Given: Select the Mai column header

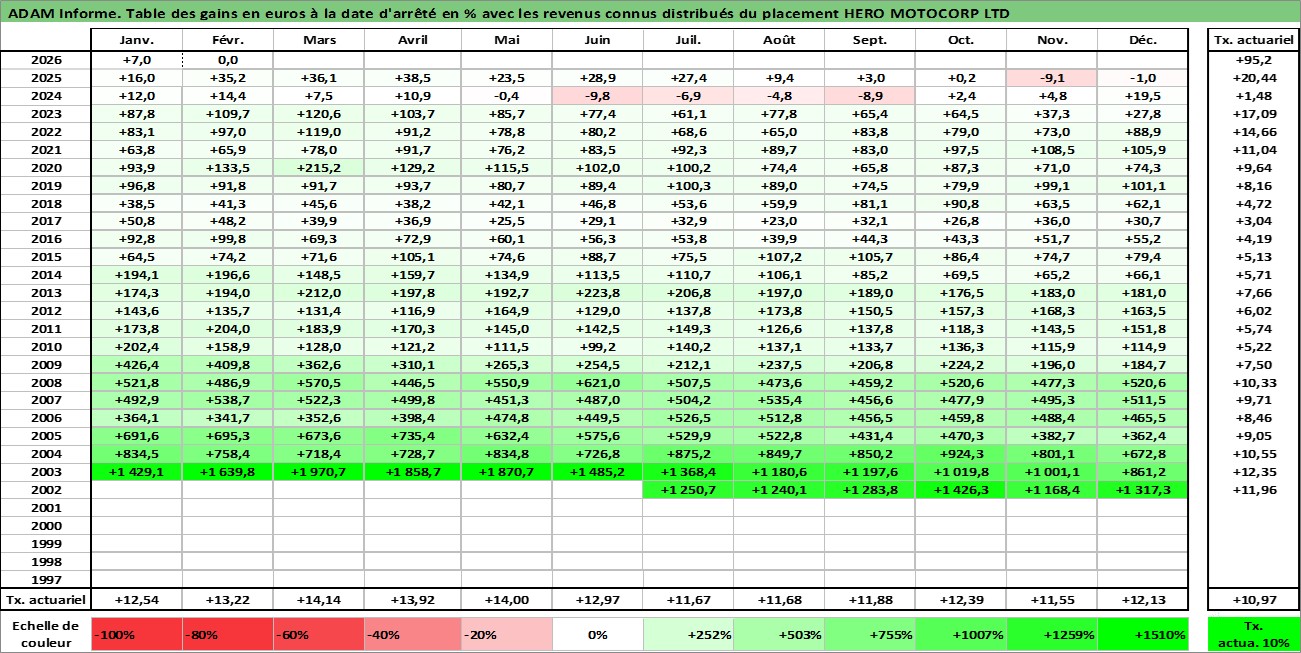Looking at the screenshot, I should pos(507,40).
